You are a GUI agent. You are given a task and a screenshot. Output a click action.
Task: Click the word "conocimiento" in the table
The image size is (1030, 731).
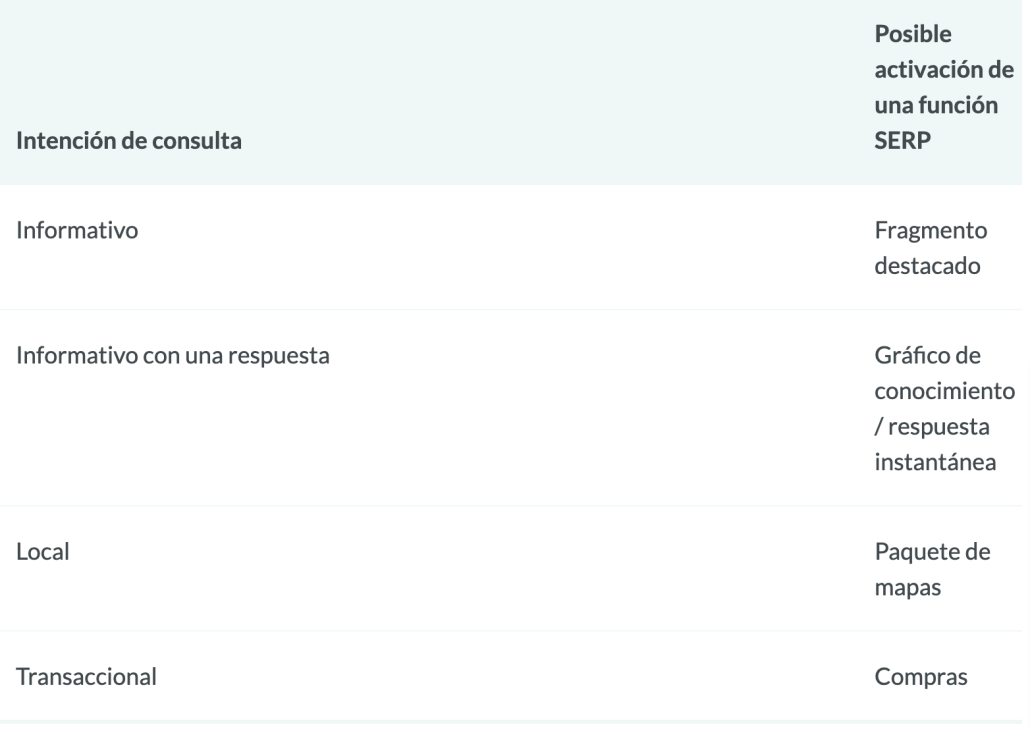point(944,390)
